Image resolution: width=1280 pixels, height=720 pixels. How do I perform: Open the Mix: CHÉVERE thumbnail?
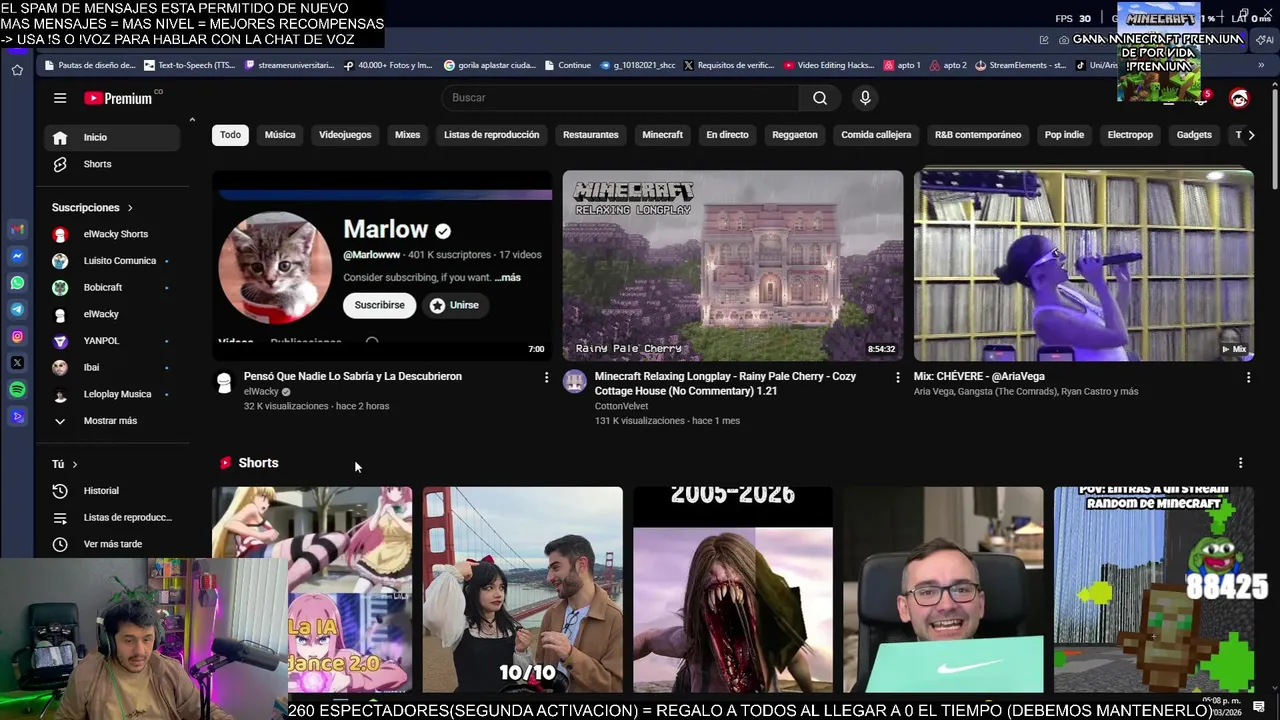[1083, 265]
